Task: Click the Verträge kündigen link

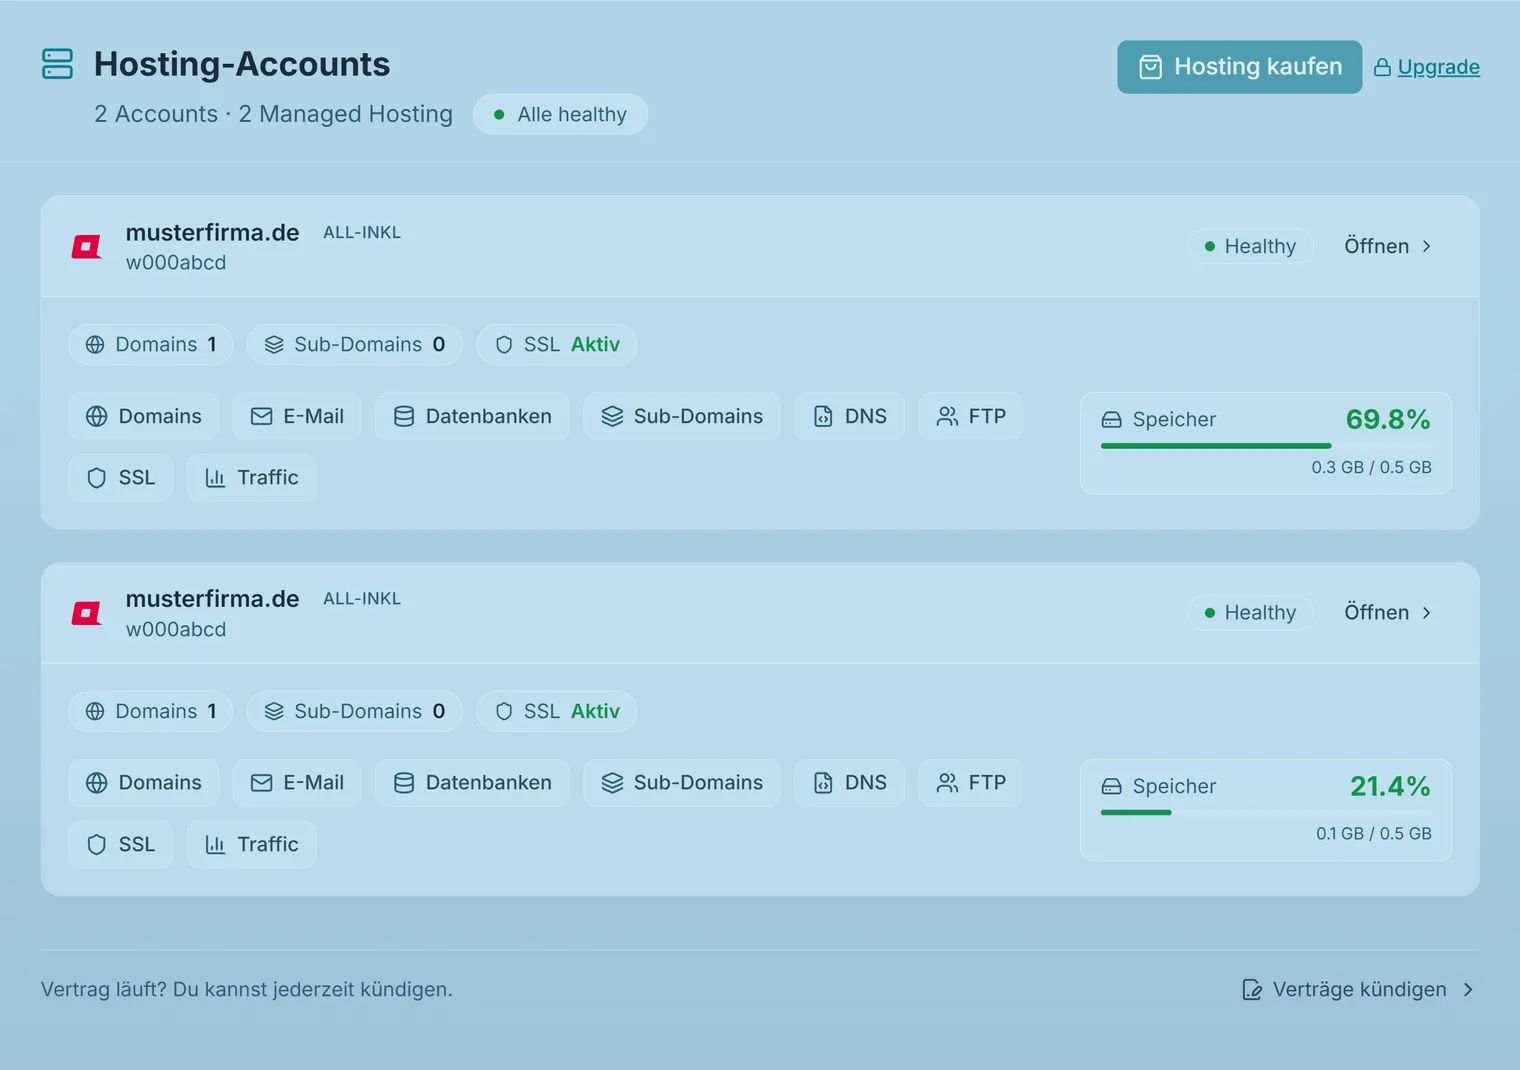Action: 1358,990
